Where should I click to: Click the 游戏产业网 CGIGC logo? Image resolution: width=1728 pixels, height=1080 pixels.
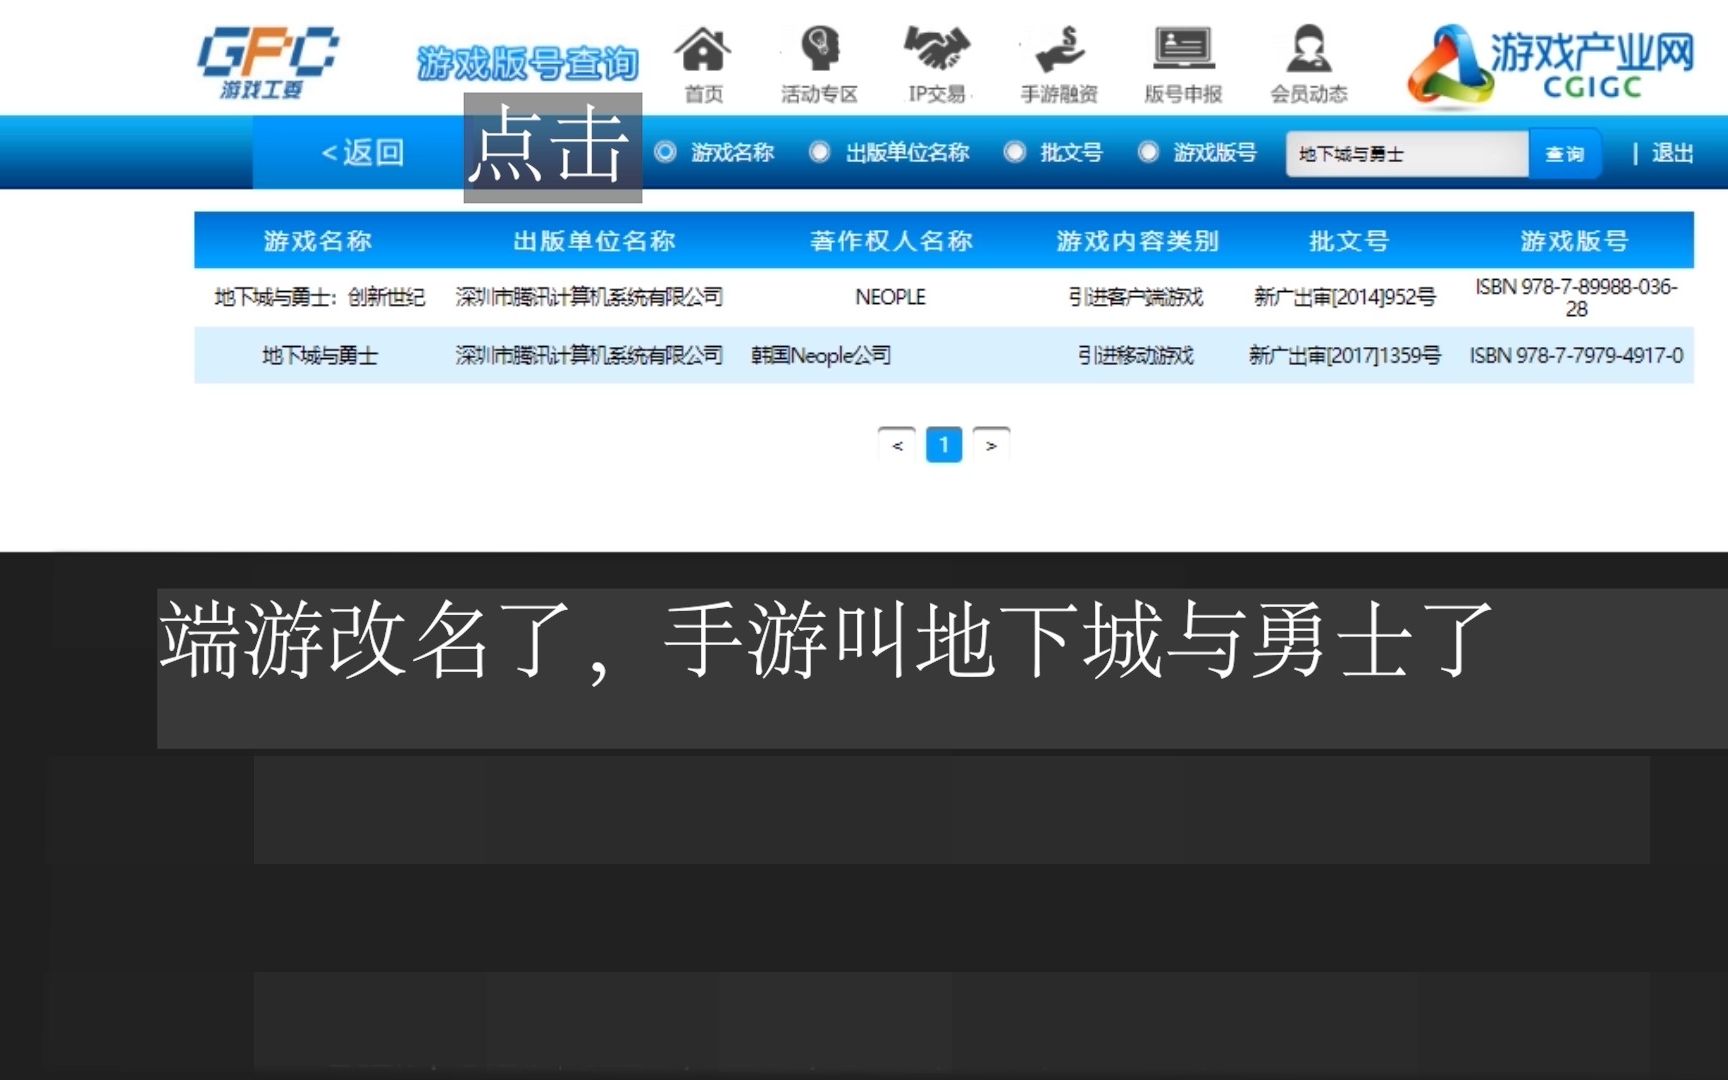1550,65
